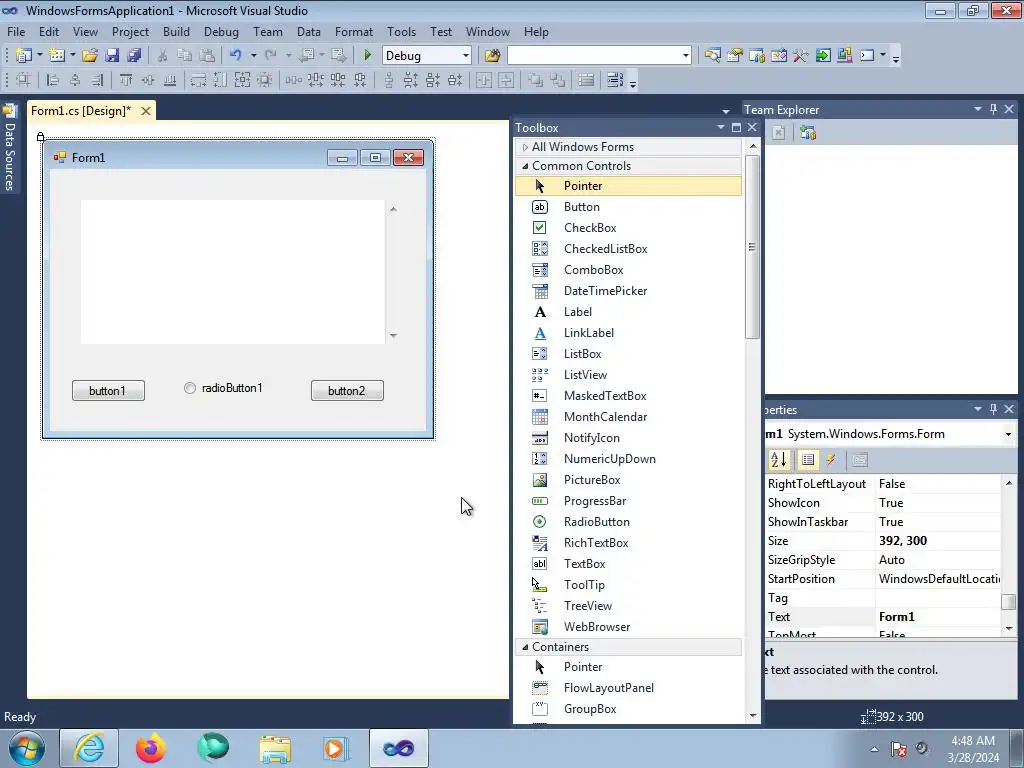This screenshot has height=768, width=1024.
Task: Open the Extension Manager toolbar icon
Action: (x=844, y=56)
